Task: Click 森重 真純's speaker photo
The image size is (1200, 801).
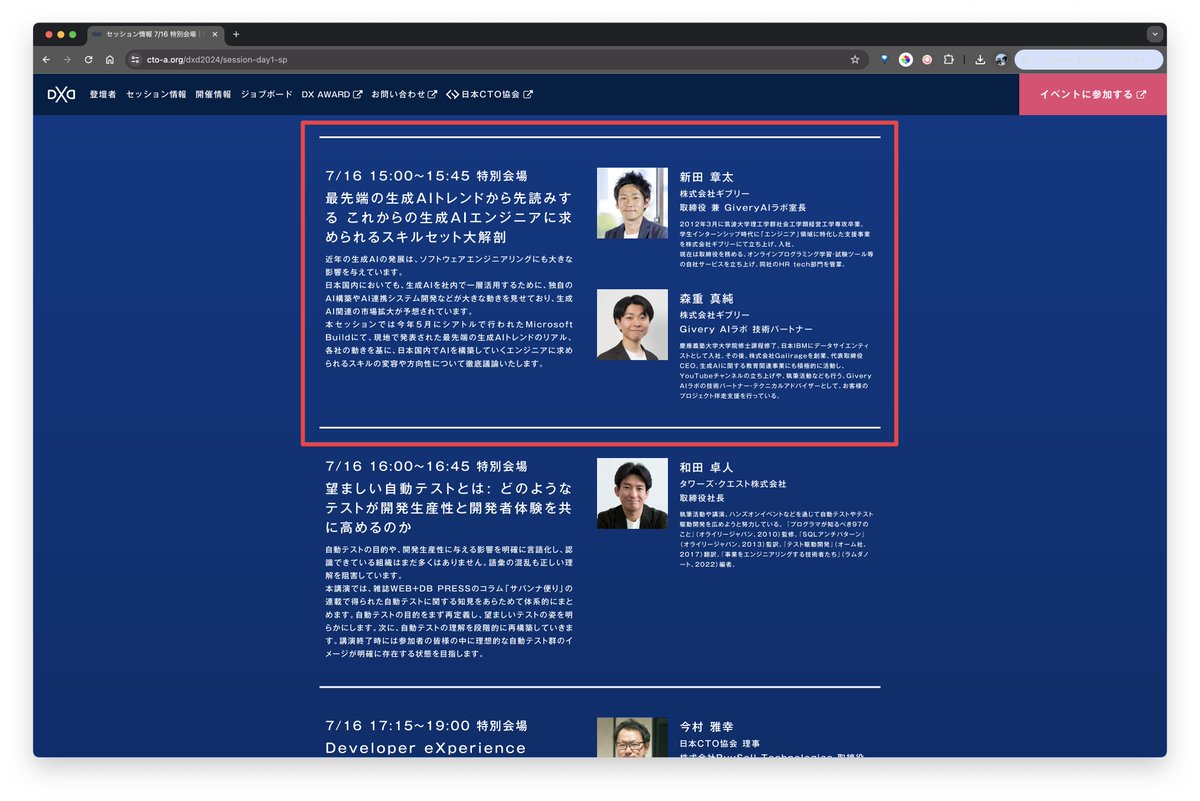Action: 632,325
